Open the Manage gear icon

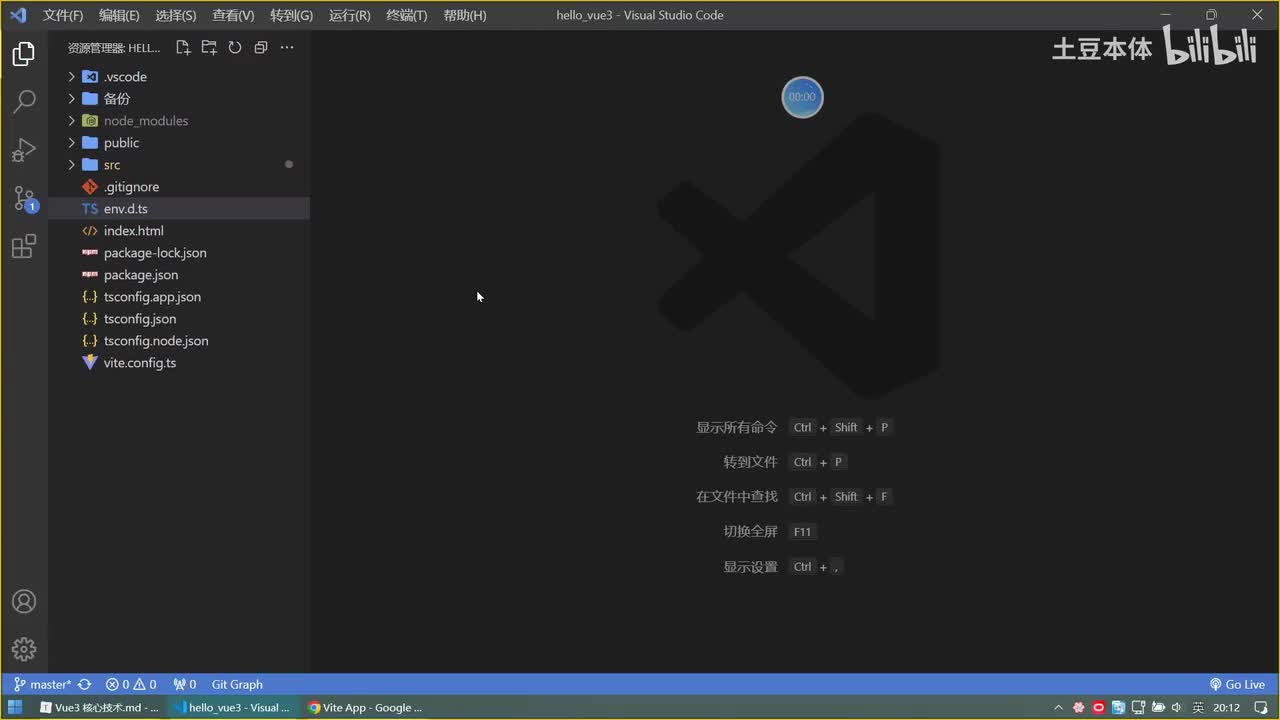tap(24, 649)
